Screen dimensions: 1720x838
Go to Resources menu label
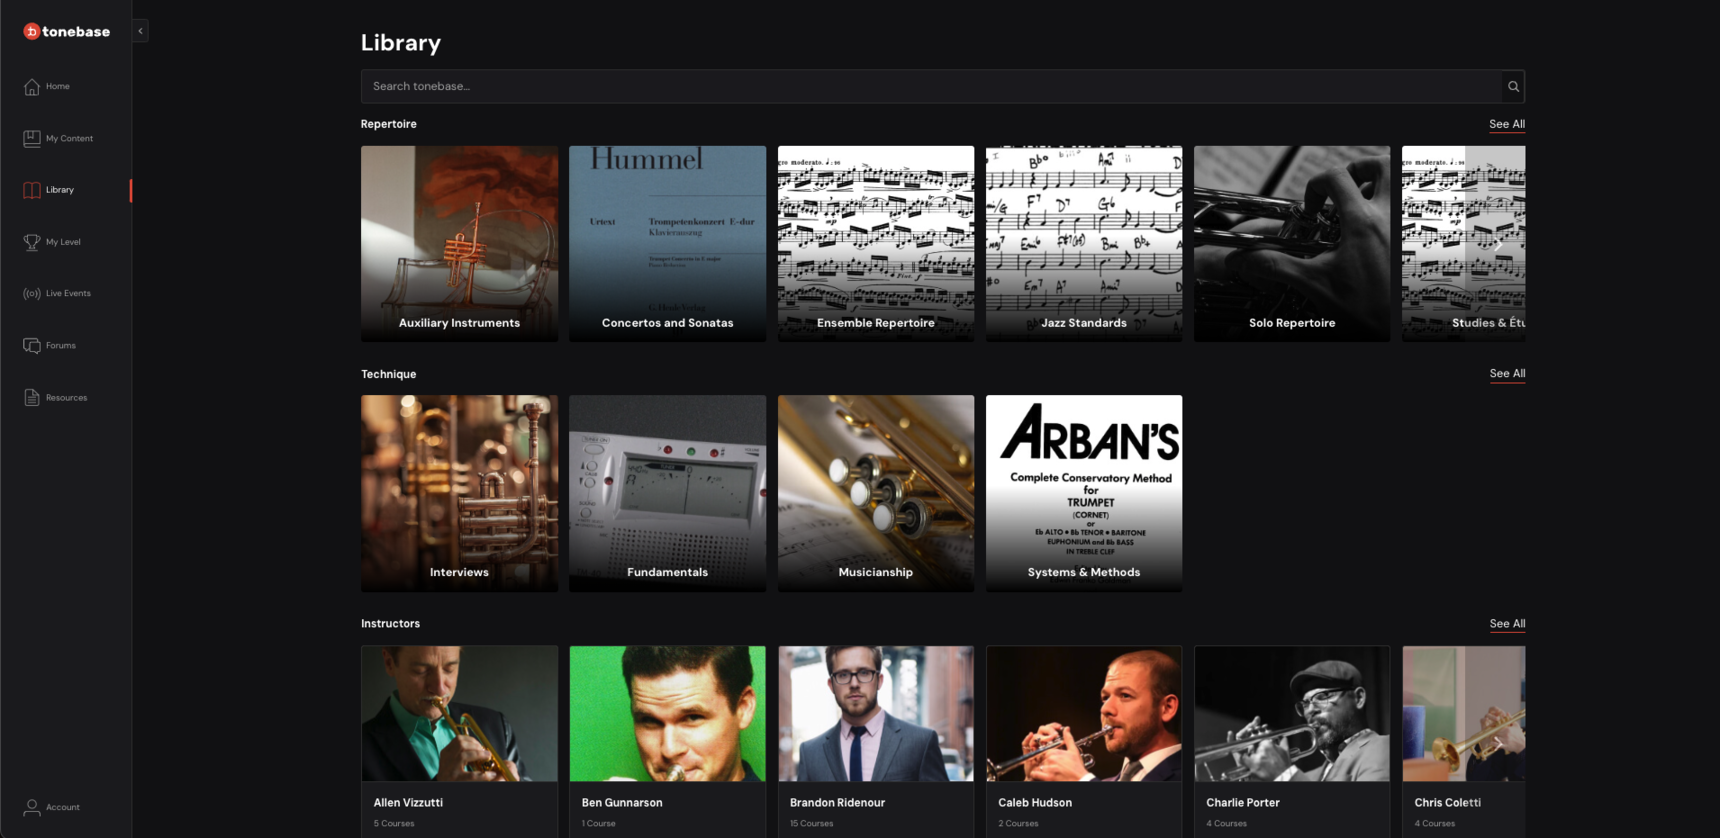tap(66, 398)
